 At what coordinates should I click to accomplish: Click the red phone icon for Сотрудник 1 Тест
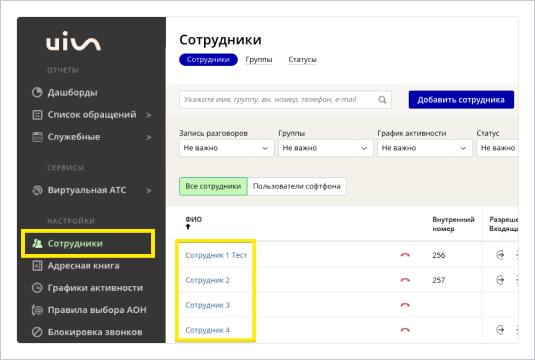405,255
